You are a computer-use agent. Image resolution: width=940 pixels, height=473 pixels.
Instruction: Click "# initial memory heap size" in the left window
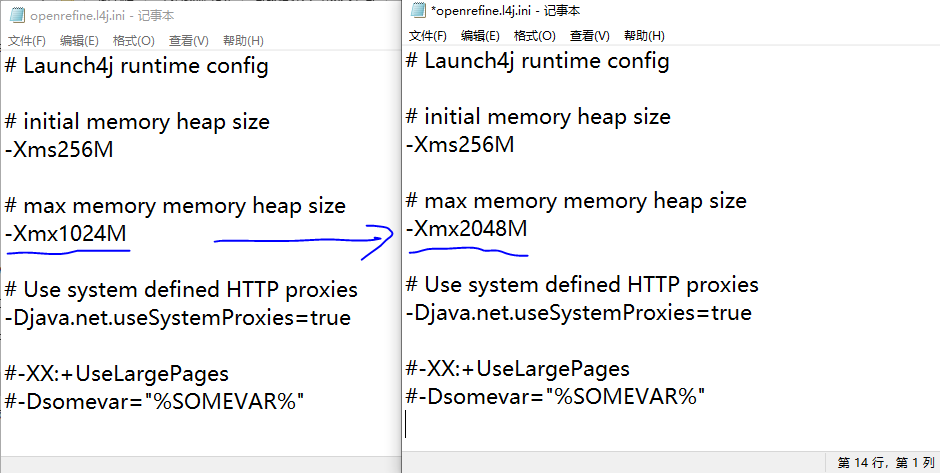[x=137, y=122]
